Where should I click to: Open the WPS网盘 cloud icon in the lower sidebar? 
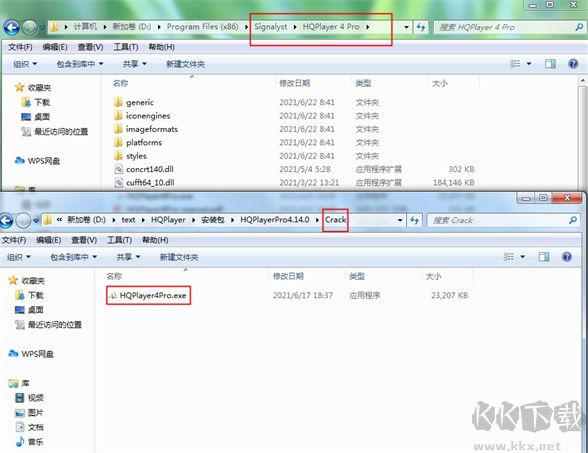pyautogui.click(x=14, y=354)
